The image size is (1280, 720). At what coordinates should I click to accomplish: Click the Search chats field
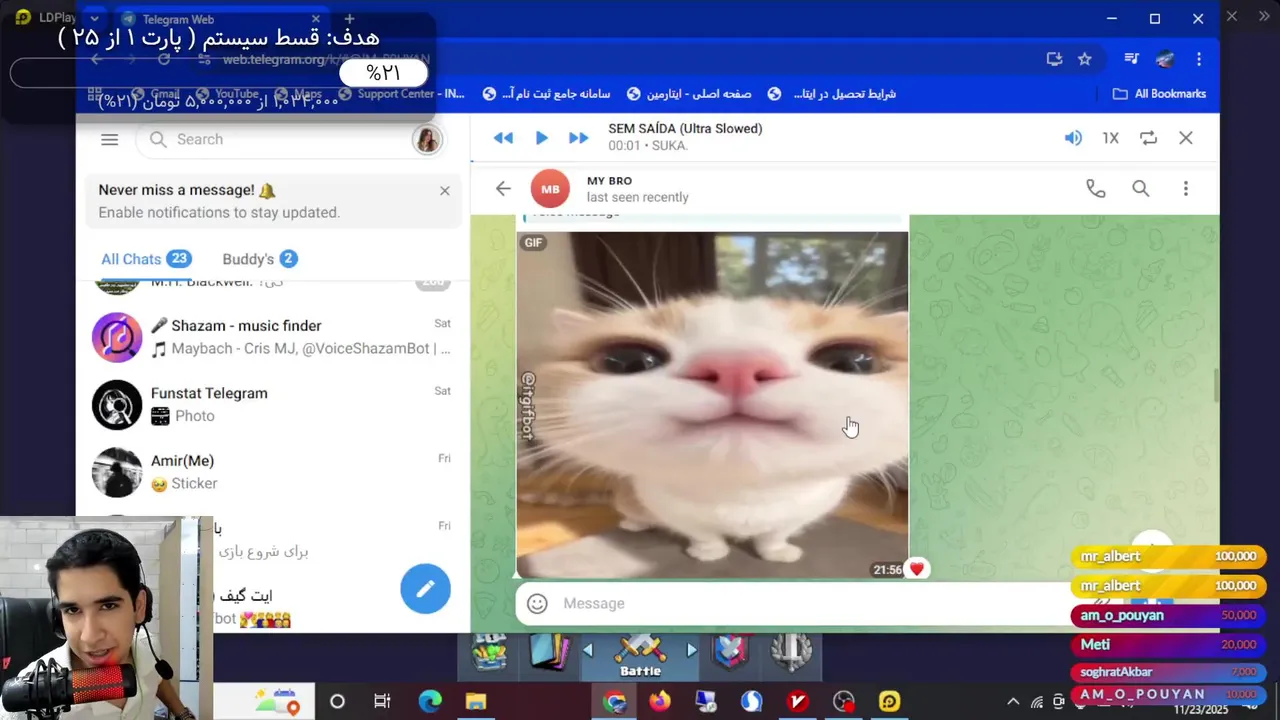[x=274, y=140]
